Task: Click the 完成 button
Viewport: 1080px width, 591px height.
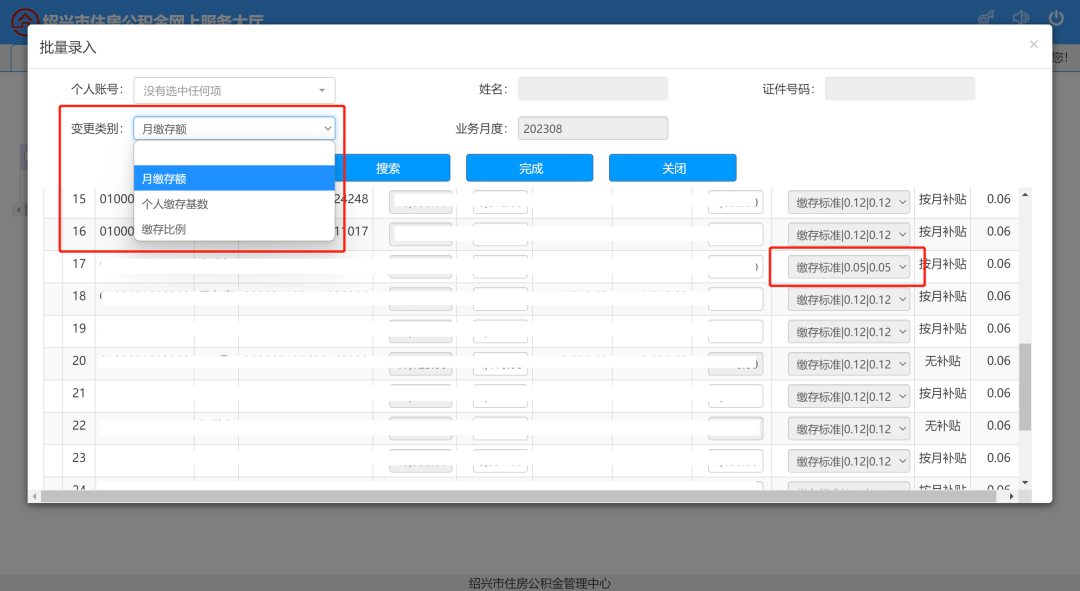Action: click(529, 168)
